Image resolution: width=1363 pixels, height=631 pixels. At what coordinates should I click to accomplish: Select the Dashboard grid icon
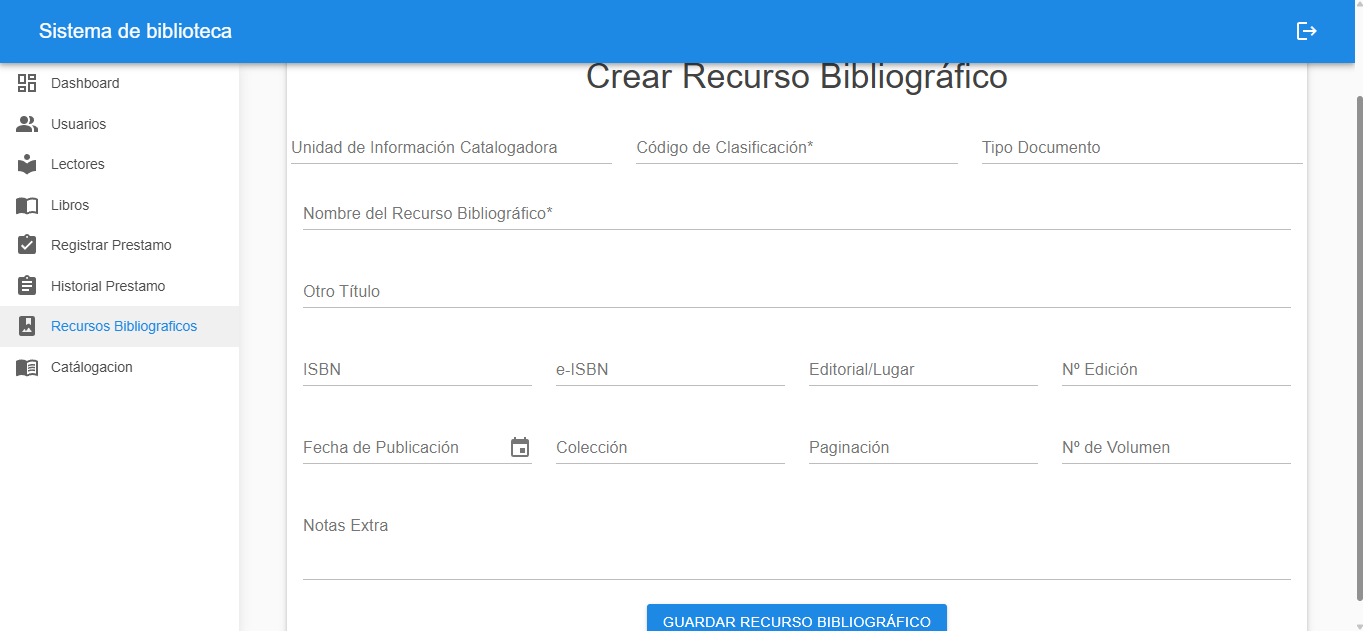(27, 83)
